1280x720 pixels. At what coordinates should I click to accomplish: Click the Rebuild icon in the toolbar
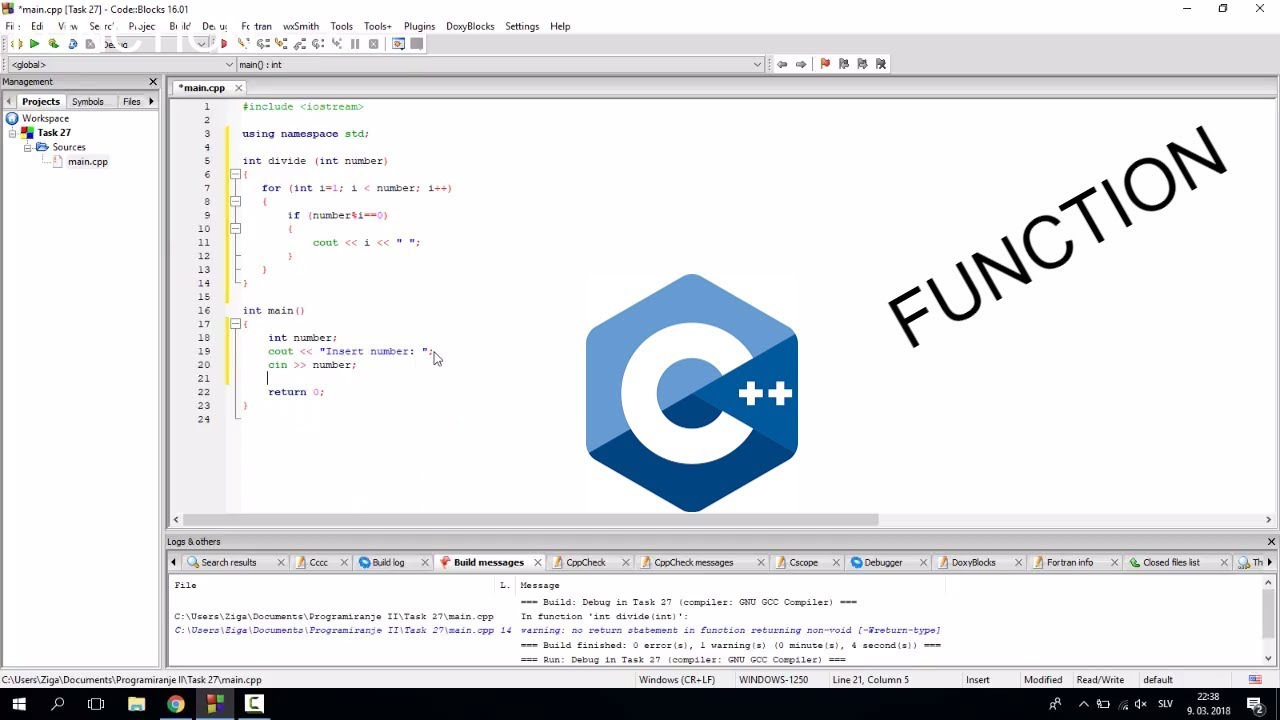pyautogui.click(x=72, y=44)
